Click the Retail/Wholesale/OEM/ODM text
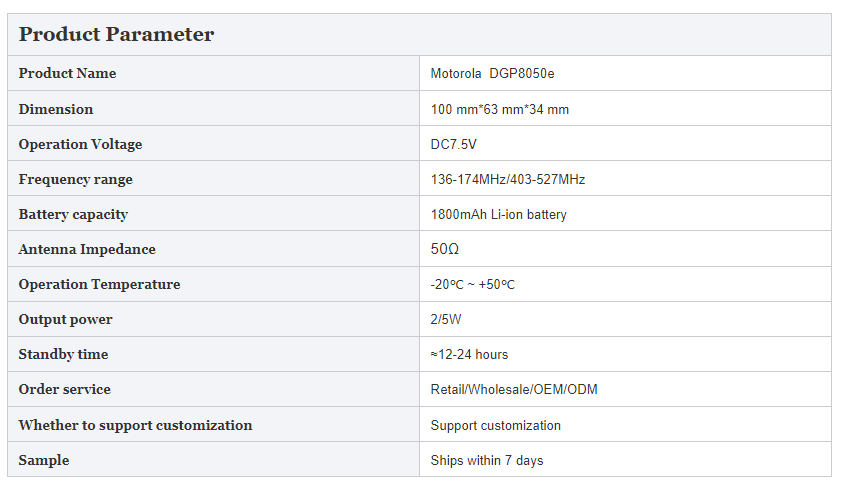 (x=513, y=389)
